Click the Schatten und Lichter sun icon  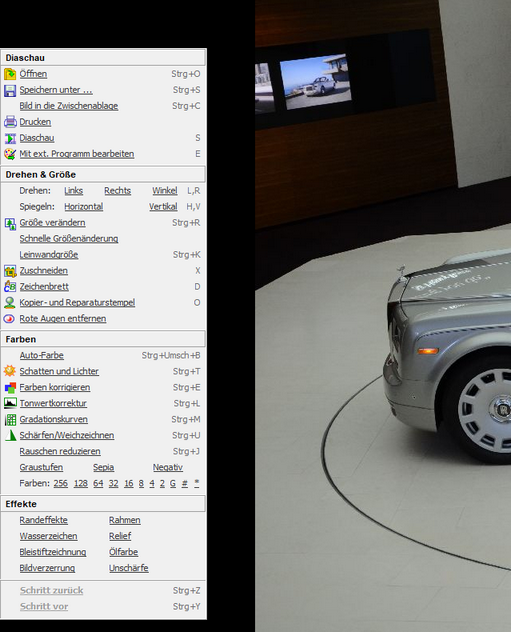coord(10,371)
